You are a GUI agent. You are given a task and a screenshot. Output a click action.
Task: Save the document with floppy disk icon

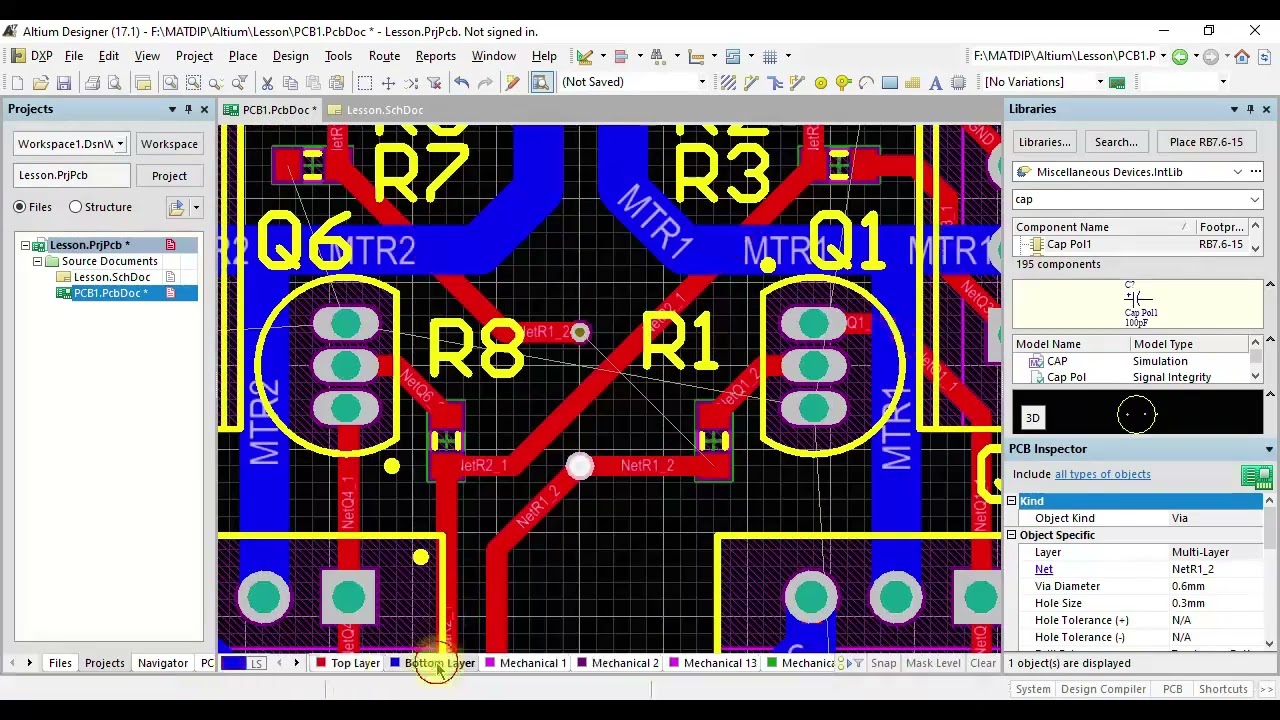[x=63, y=83]
